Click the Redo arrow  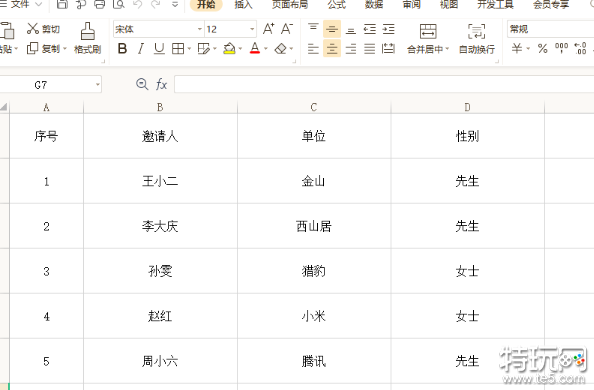155,4
